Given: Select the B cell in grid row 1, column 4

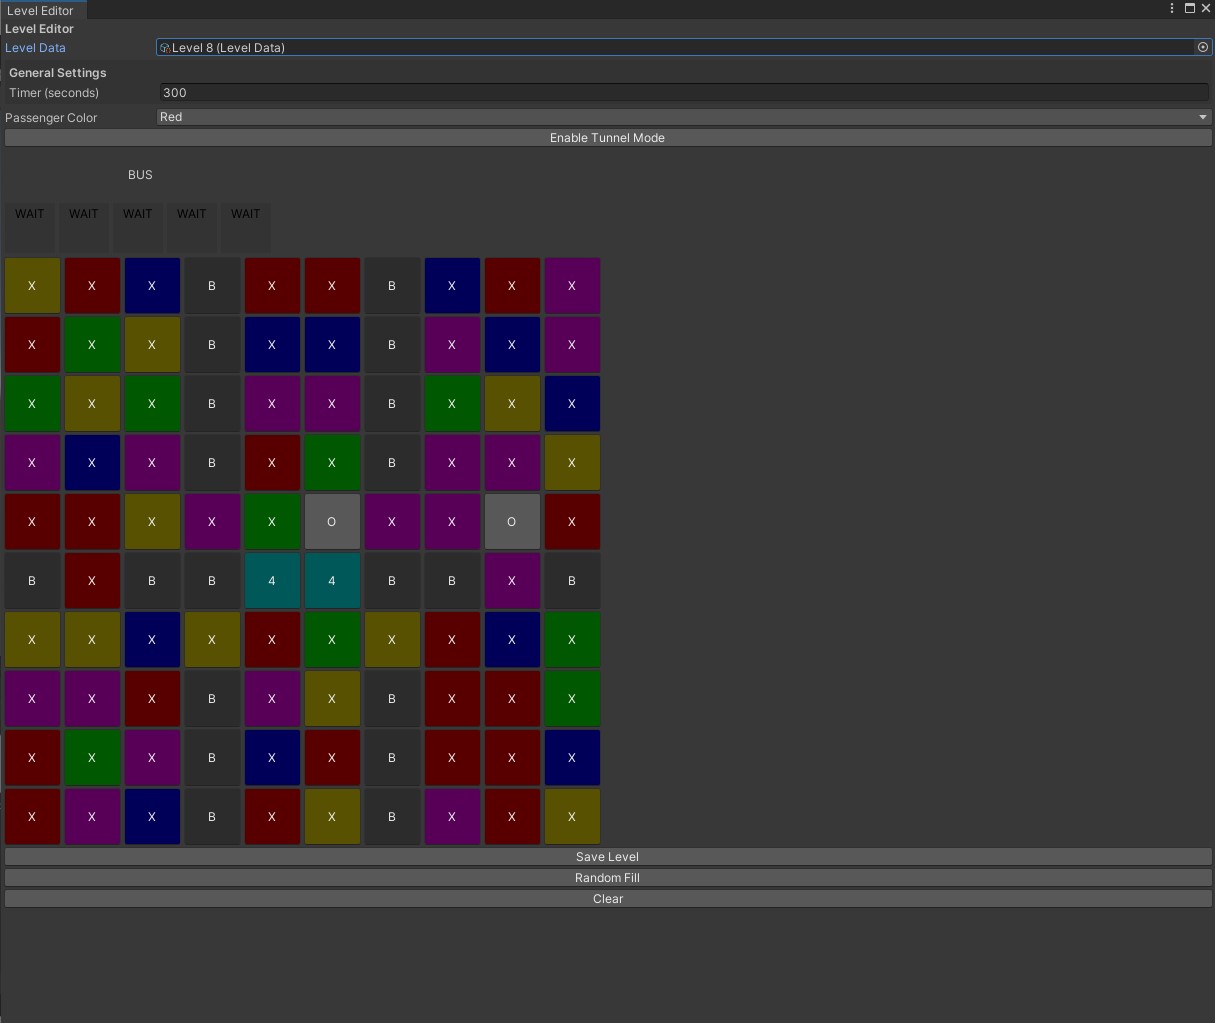Looking at the screenshot, I should click(212, 286).
